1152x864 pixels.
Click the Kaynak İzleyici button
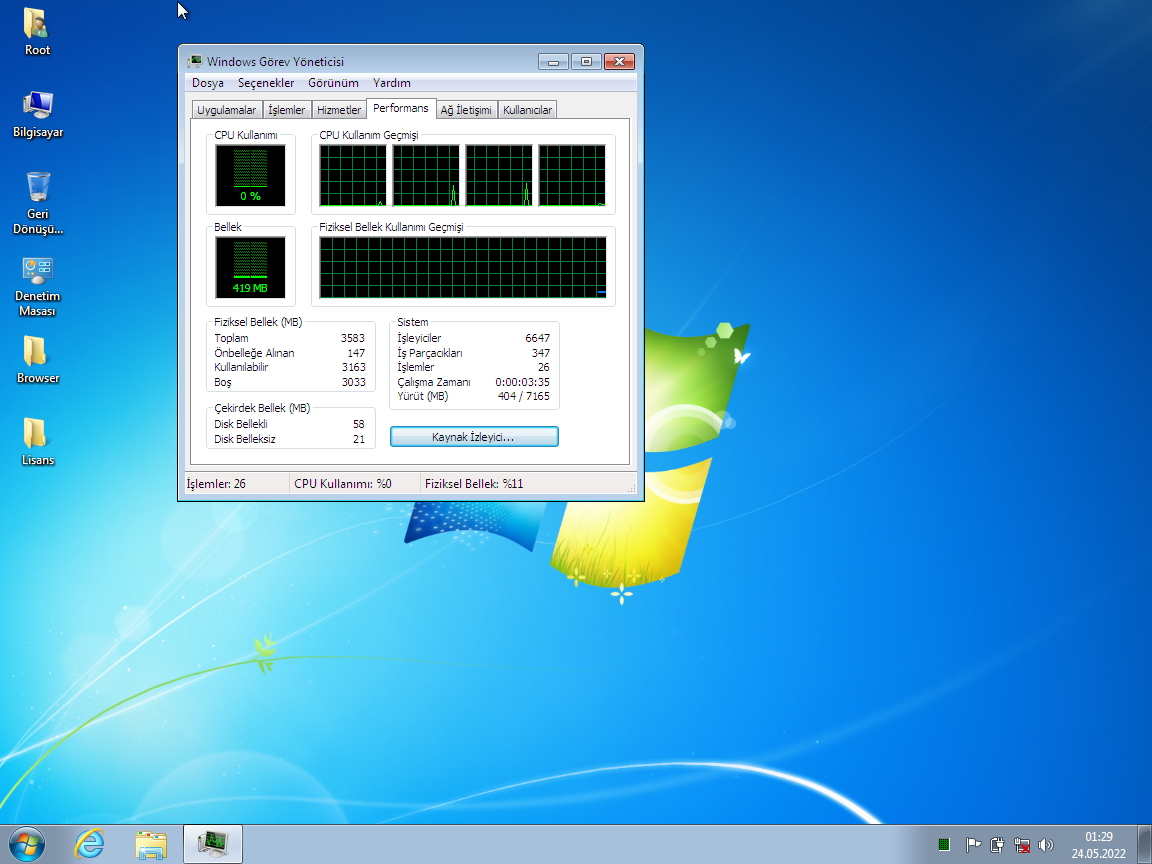[474, 437]
